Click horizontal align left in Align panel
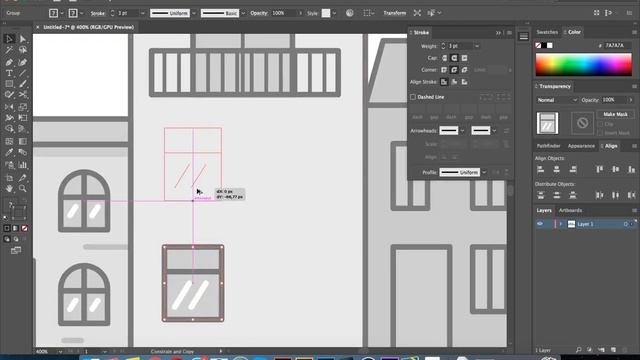The image size is (640, 360). tap(541, 169)
